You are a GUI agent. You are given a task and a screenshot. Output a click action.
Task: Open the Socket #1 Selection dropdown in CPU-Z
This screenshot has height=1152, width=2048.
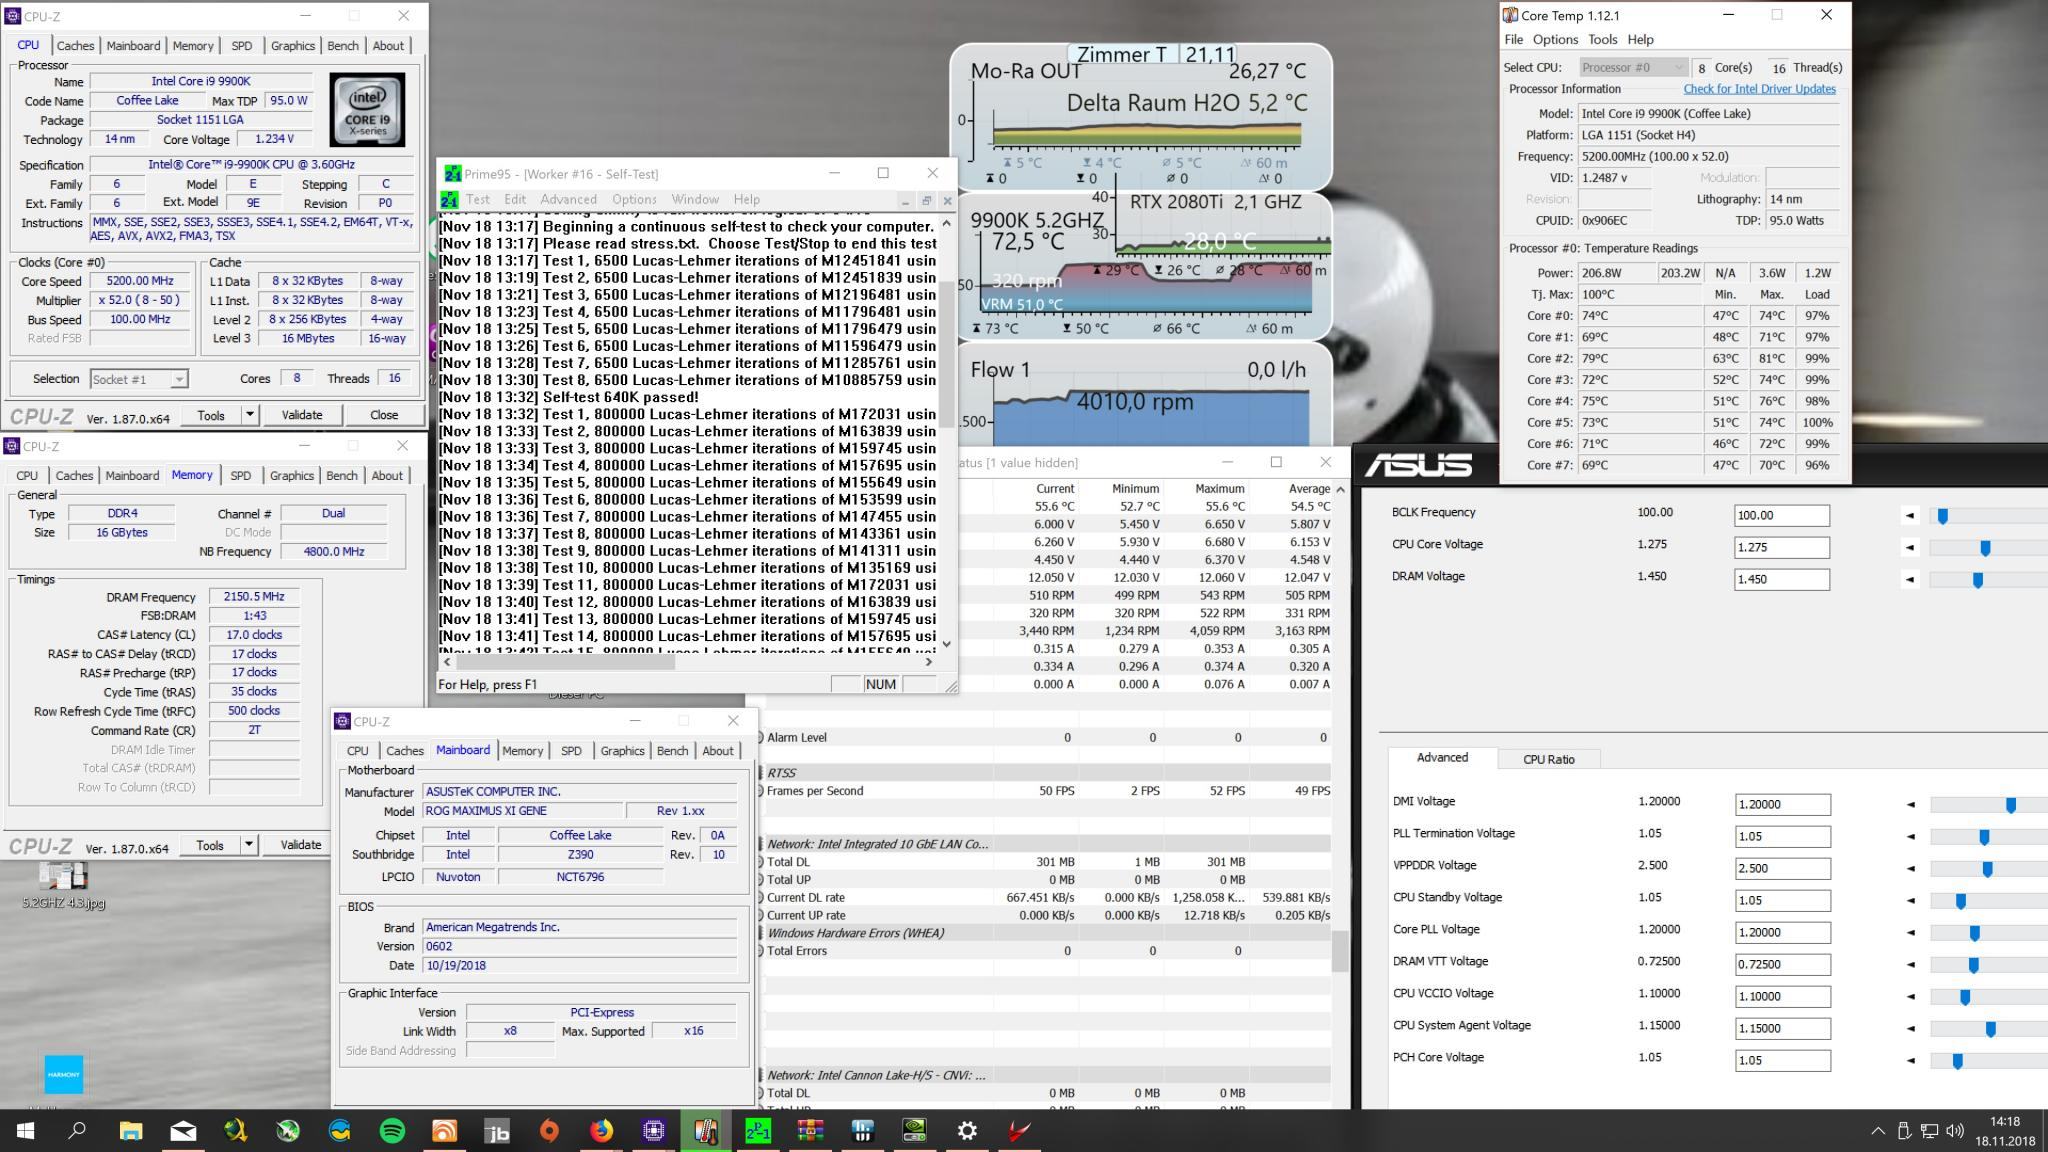pos(178,379)
